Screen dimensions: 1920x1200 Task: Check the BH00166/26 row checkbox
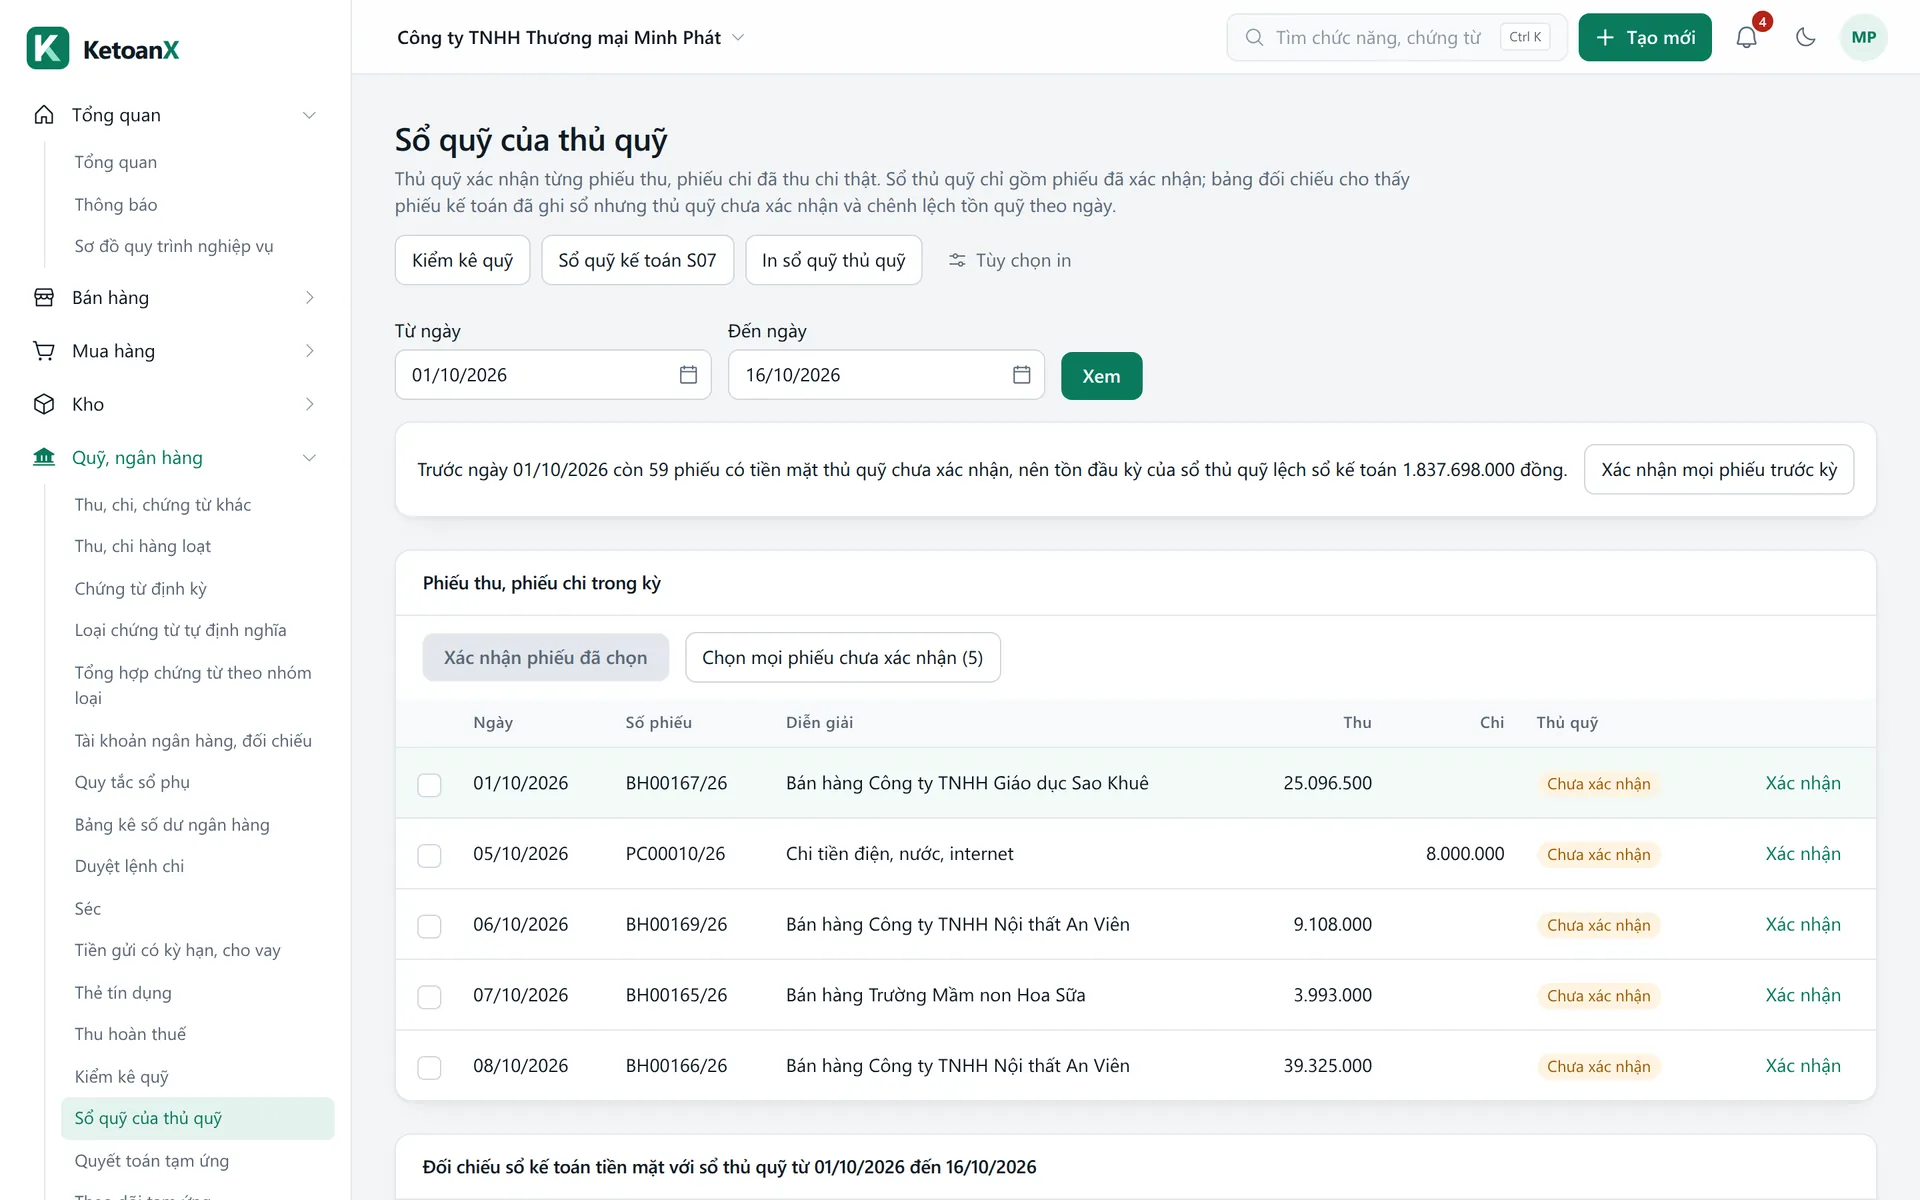click(429, 1068)
